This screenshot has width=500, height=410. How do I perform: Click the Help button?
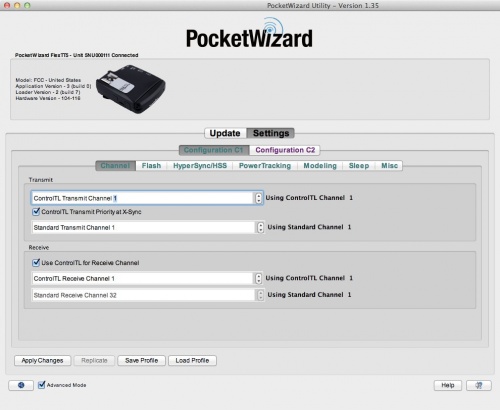[x=448, y=385]
